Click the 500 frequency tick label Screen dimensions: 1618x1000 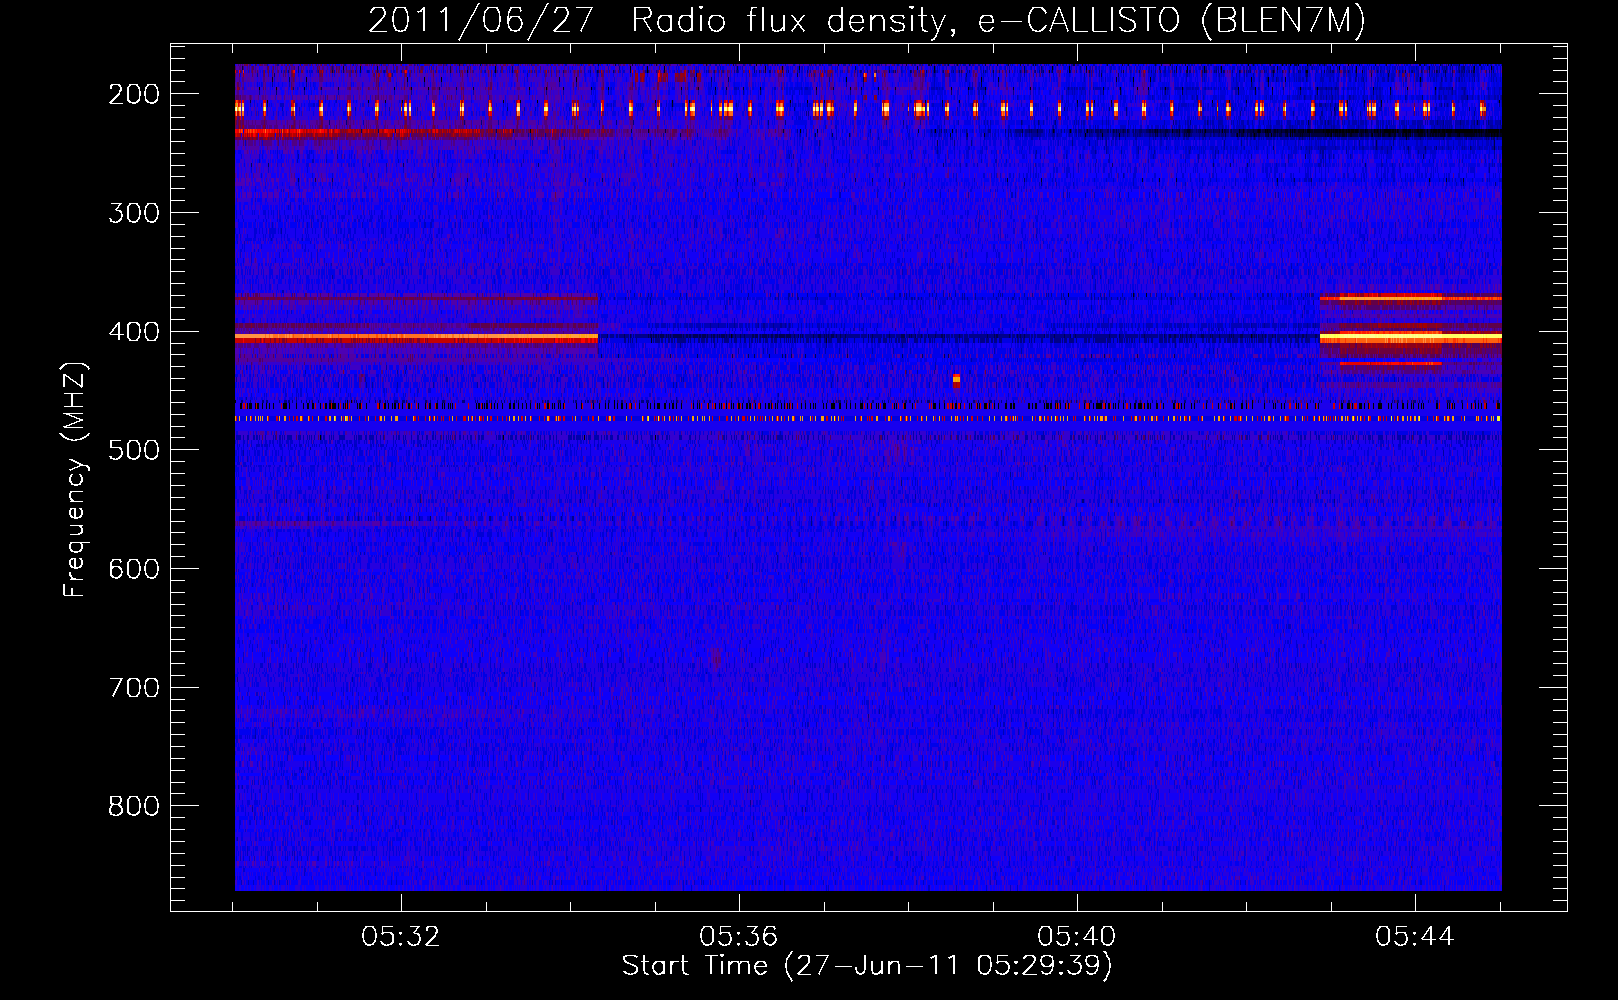click(134, 450)
